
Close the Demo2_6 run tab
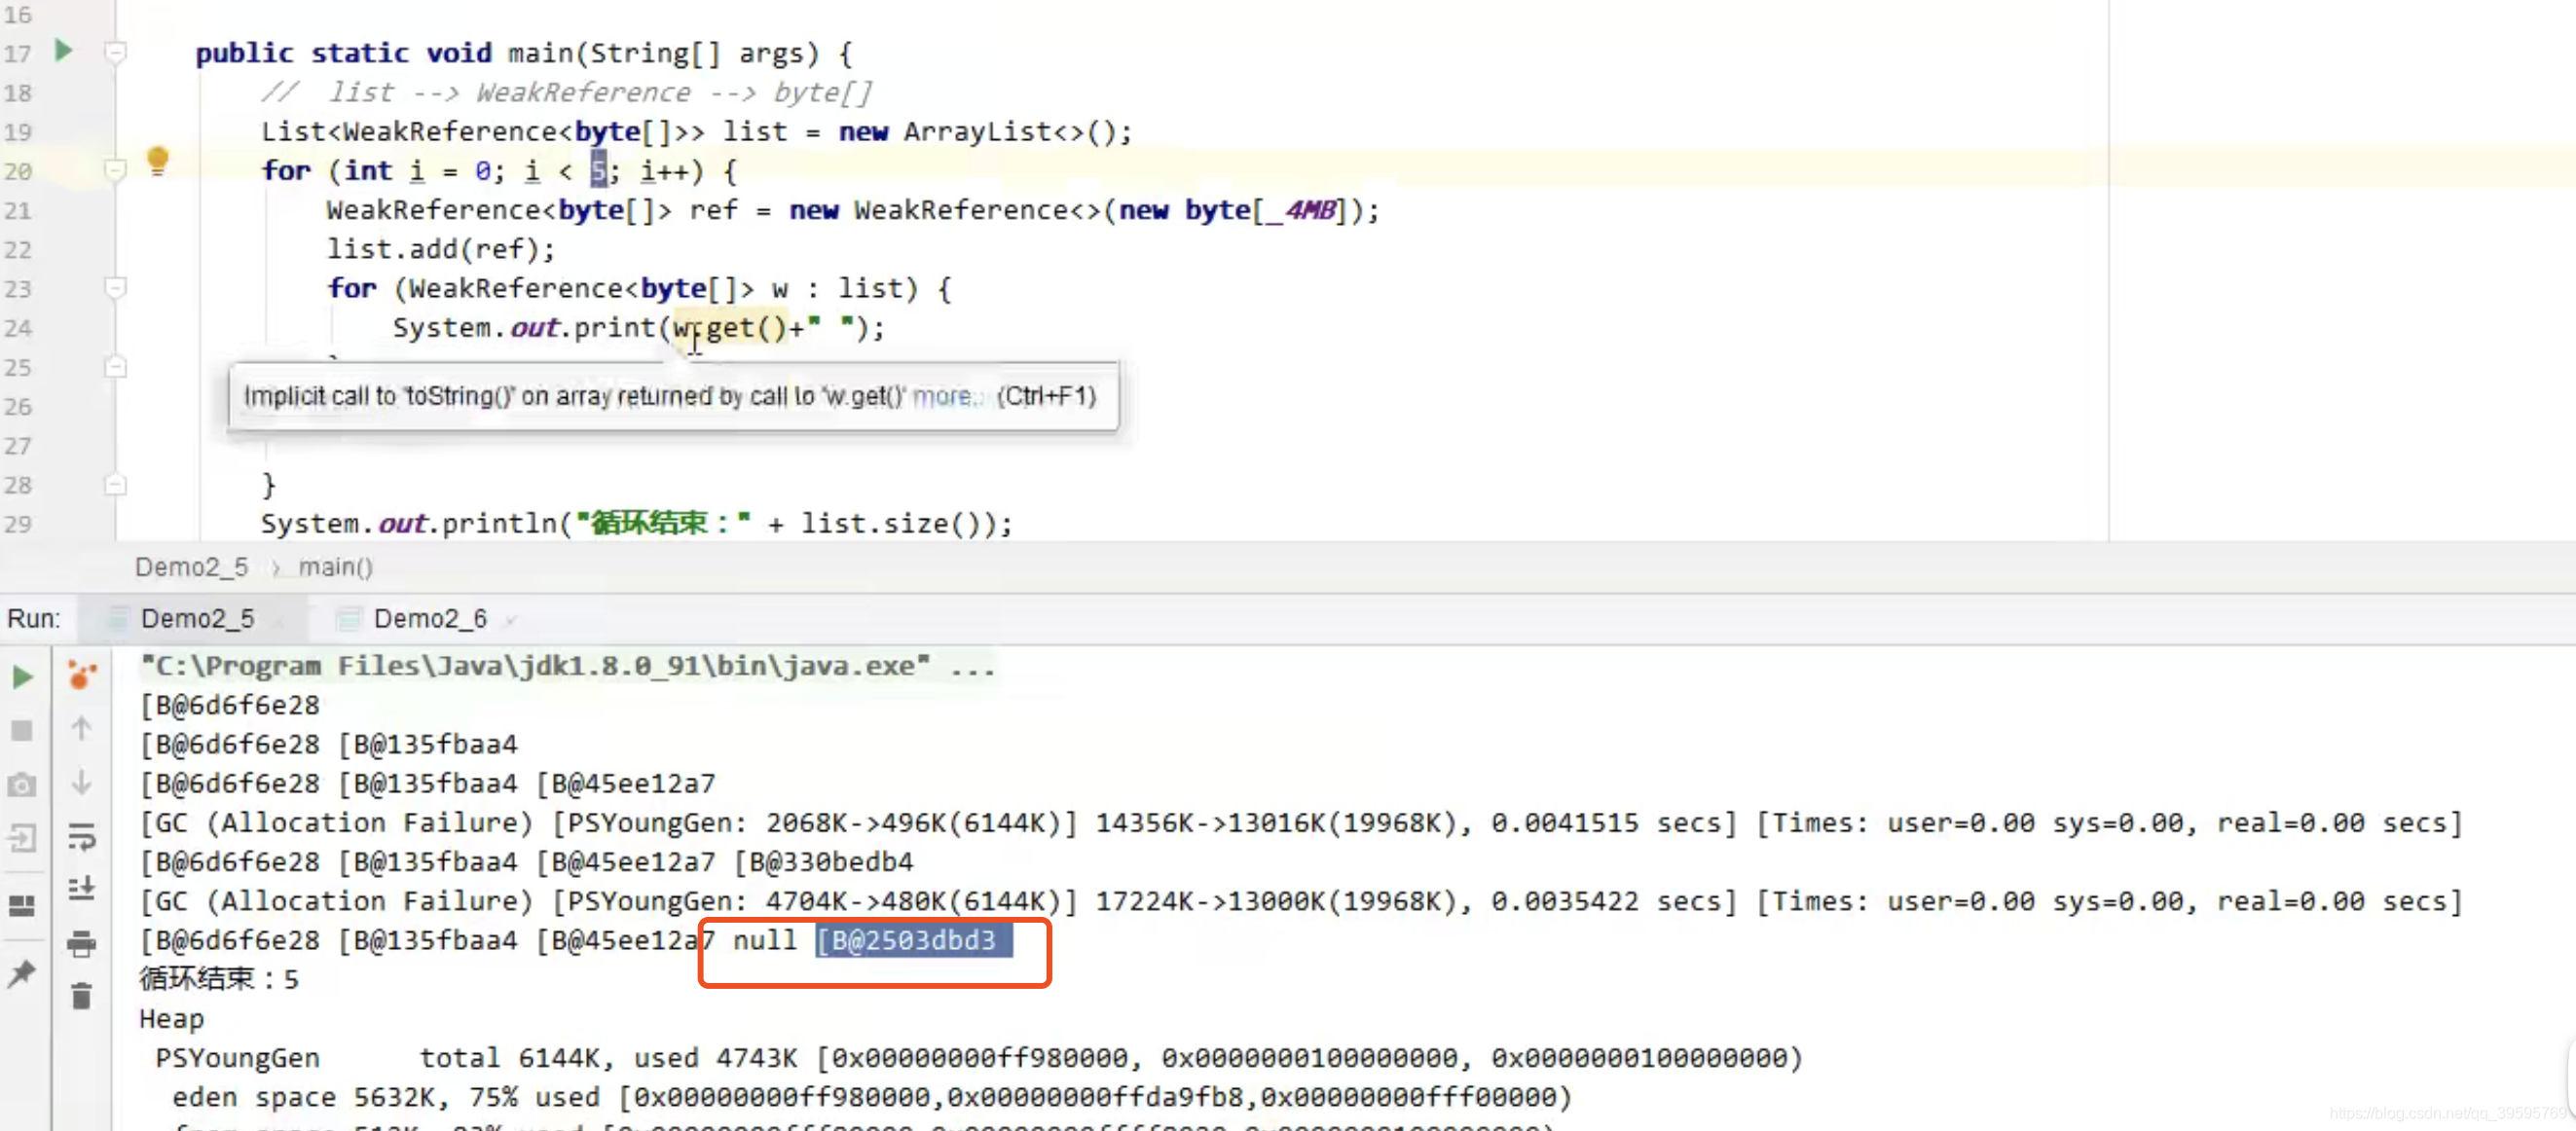click(511, 621)
